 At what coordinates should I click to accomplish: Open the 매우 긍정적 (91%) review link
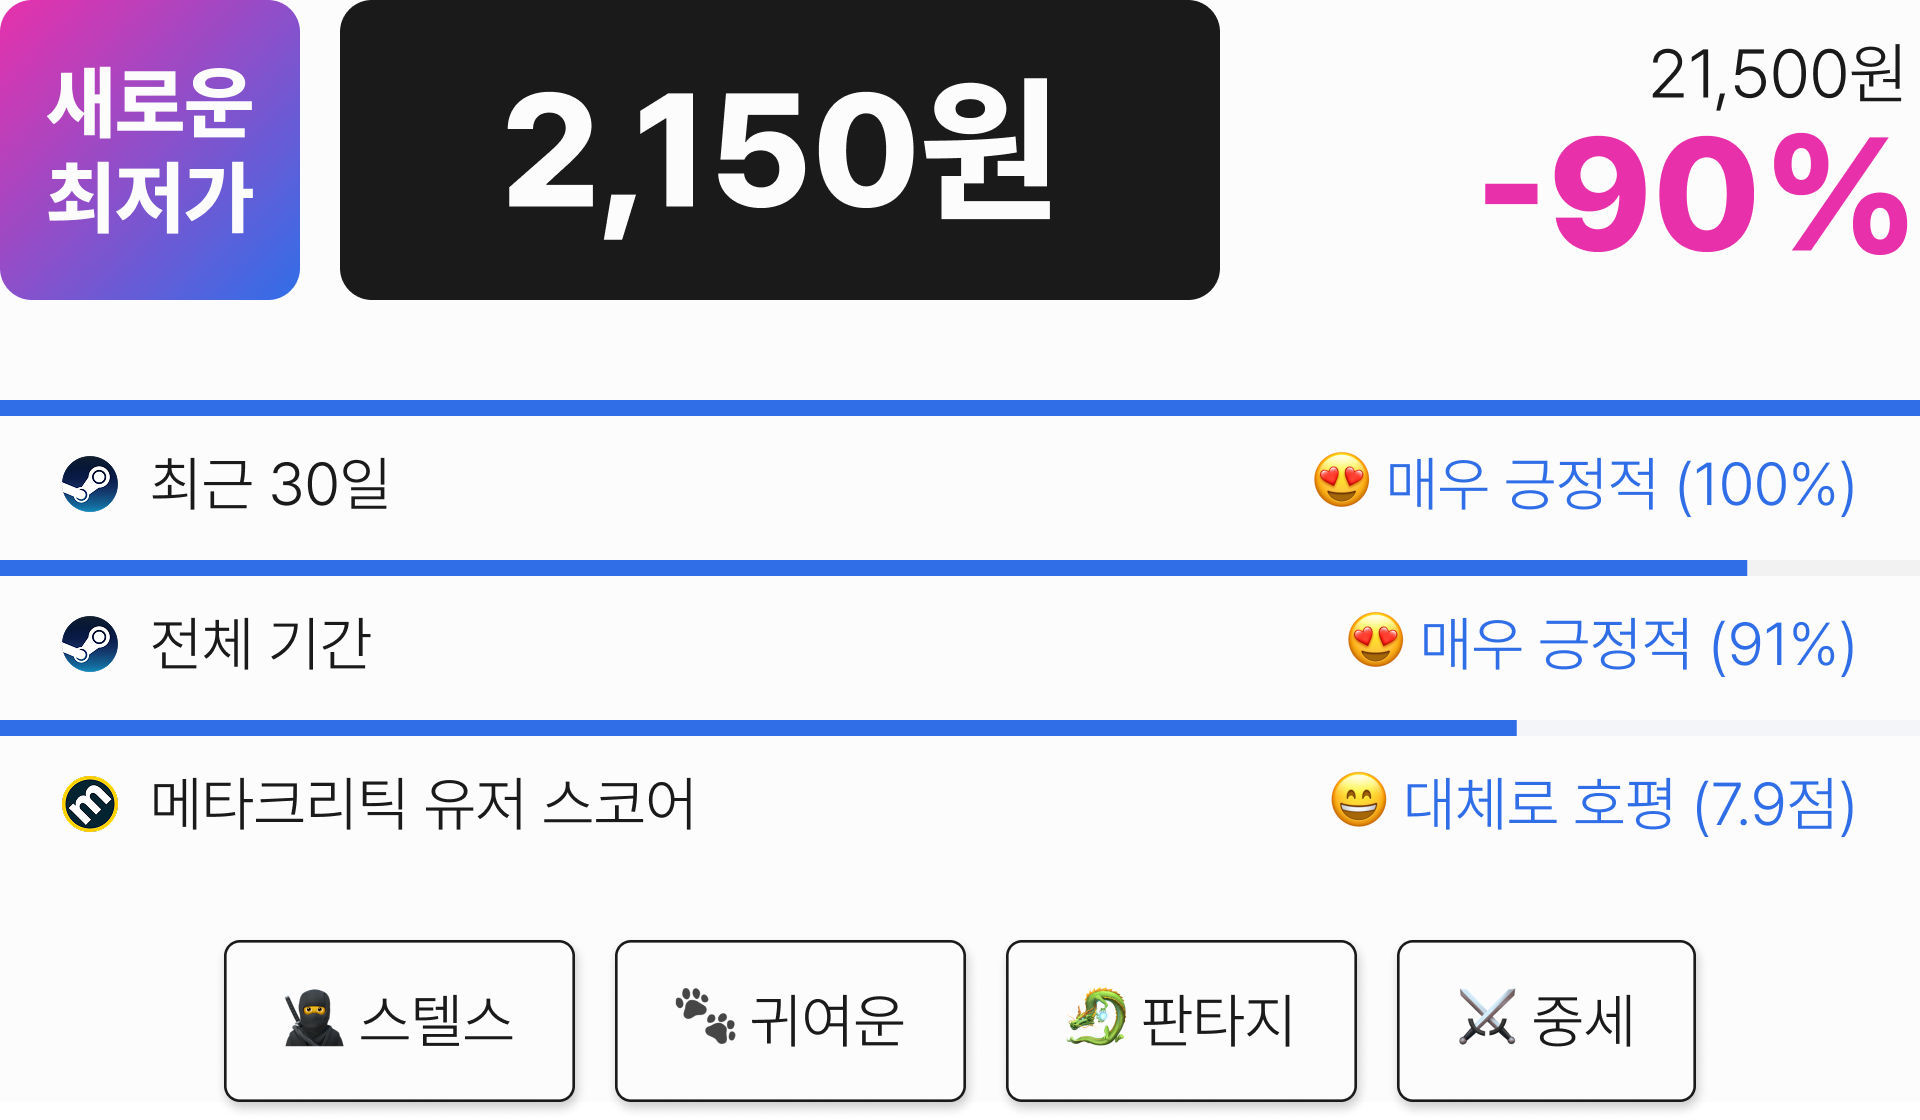(x=1637, y=644)
